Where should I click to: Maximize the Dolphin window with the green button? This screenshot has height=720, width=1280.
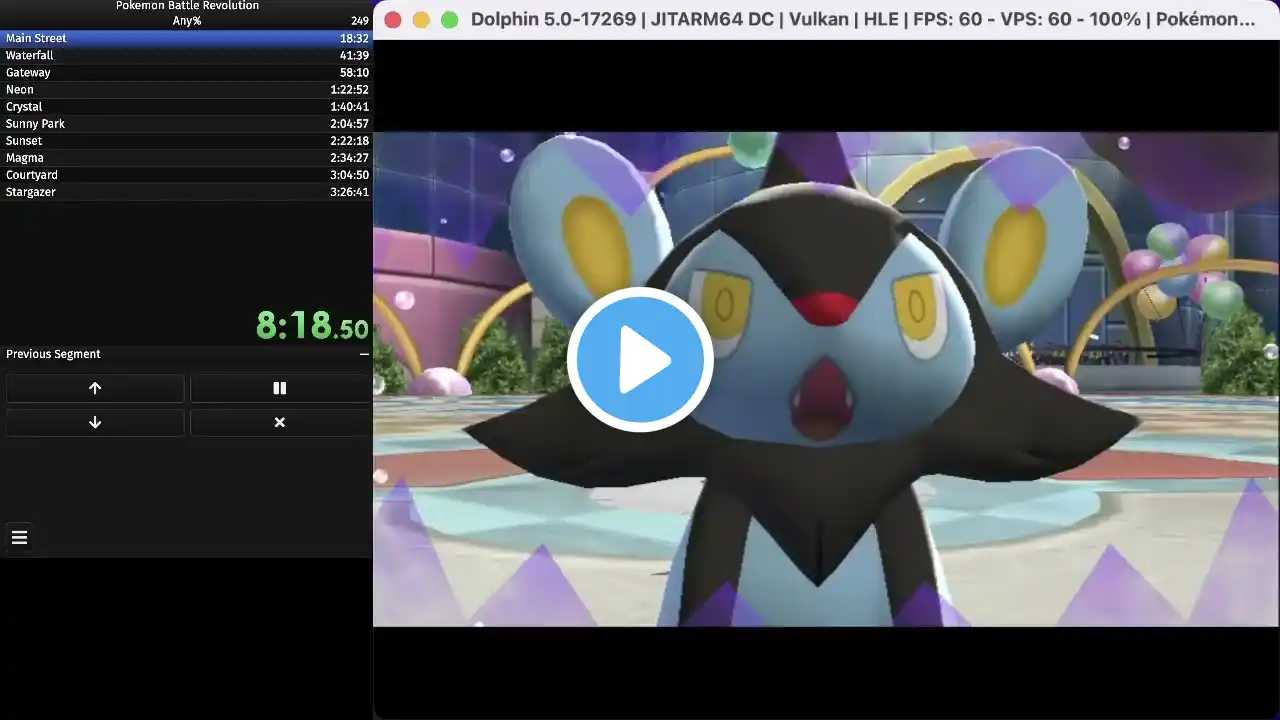tap(450, 19)
